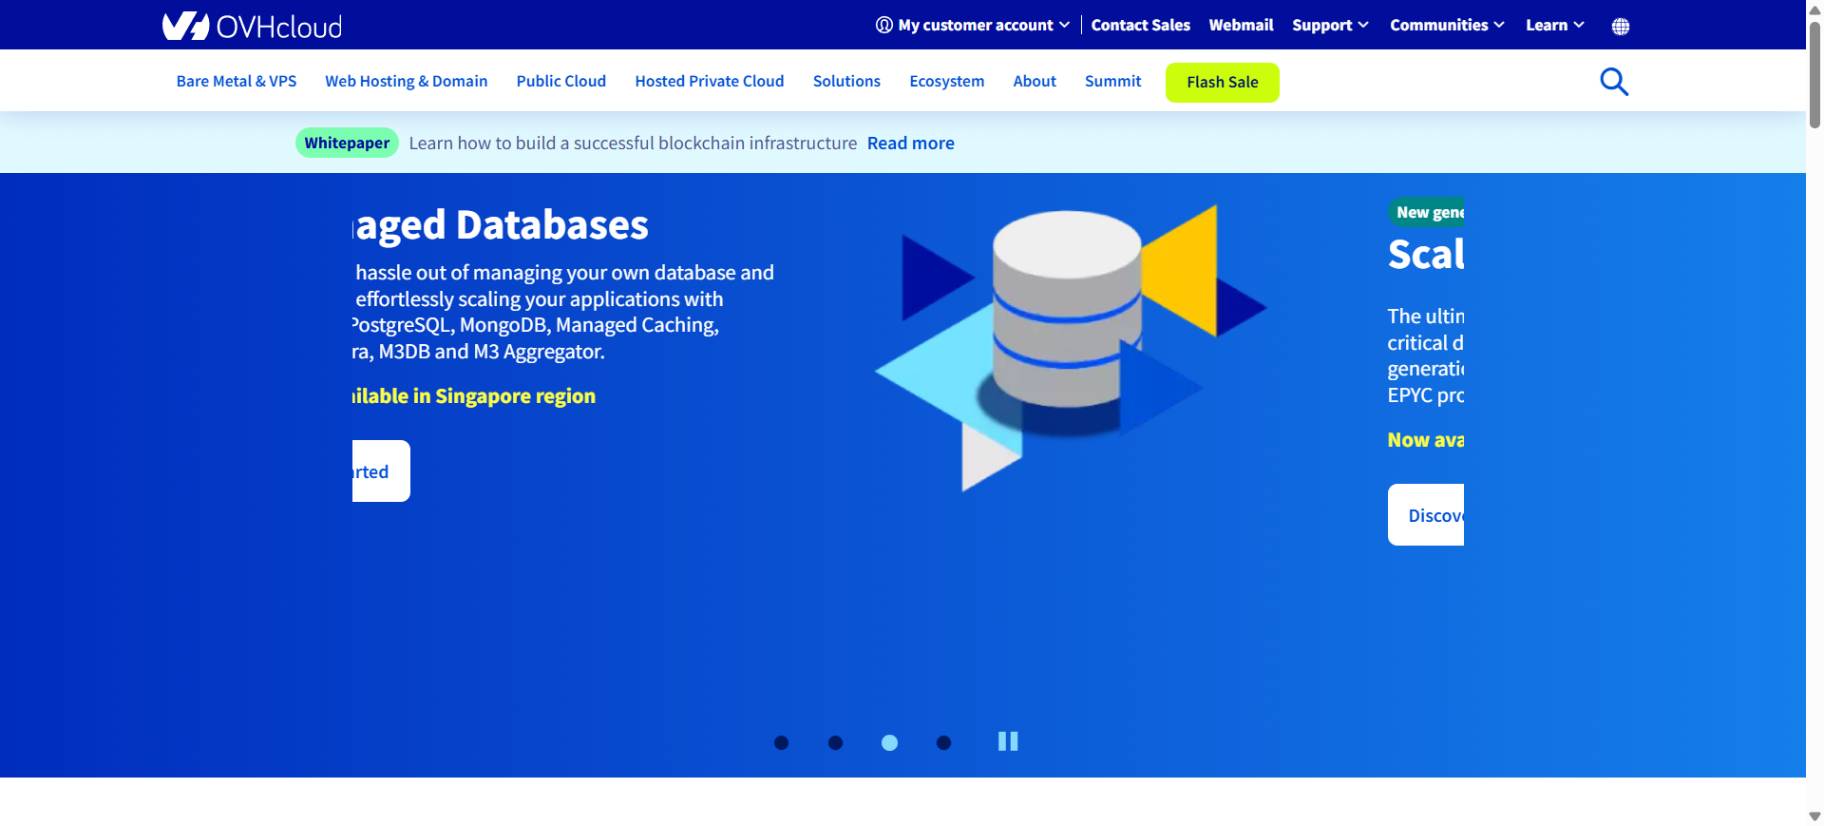Image resolution: width=1824 pixels, height=826 pixels.
Task: Click the OVHcloud logo
Action: click(x=252, y=25)
